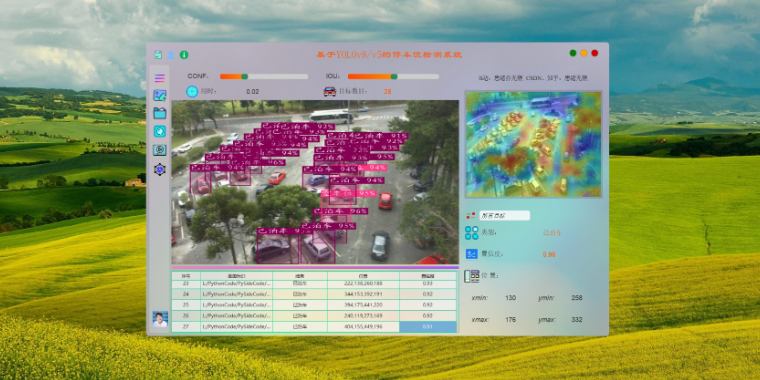760x380 pixels.
Task: Open the folder batch detection icon
Action: 159,113
